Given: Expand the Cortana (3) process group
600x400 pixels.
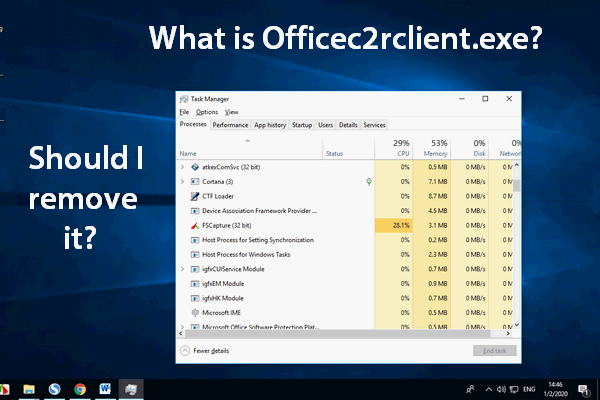Looking at the screenshot, I should pos(183,181).
